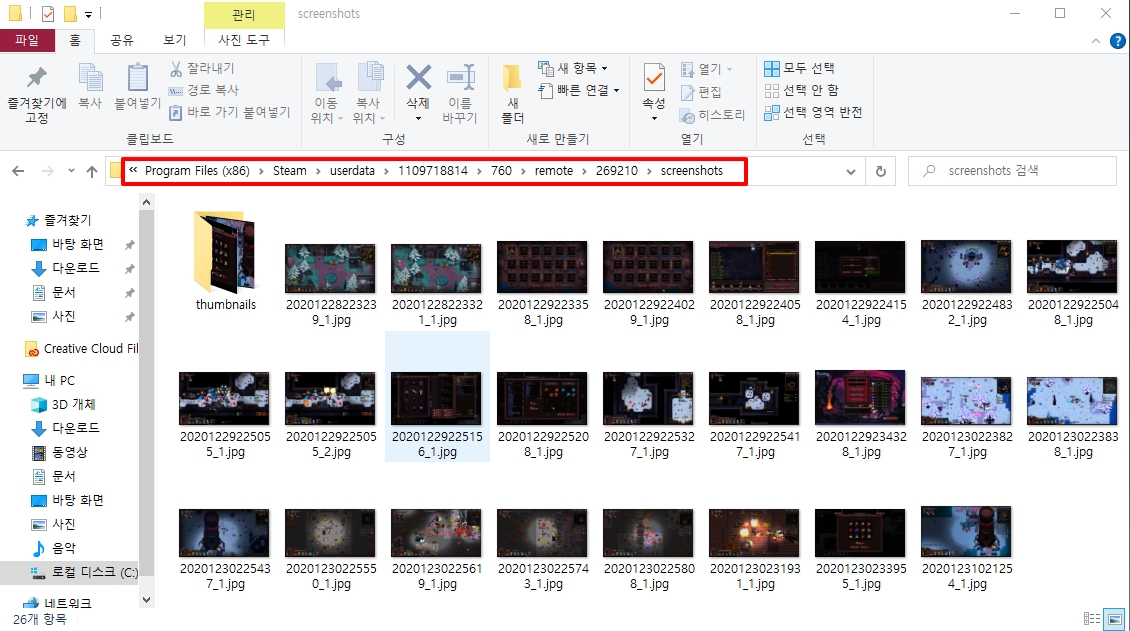Select image 20201231021254_1.jpg
The width and height of the screenshot is (1130, 631).
point(966,547)
